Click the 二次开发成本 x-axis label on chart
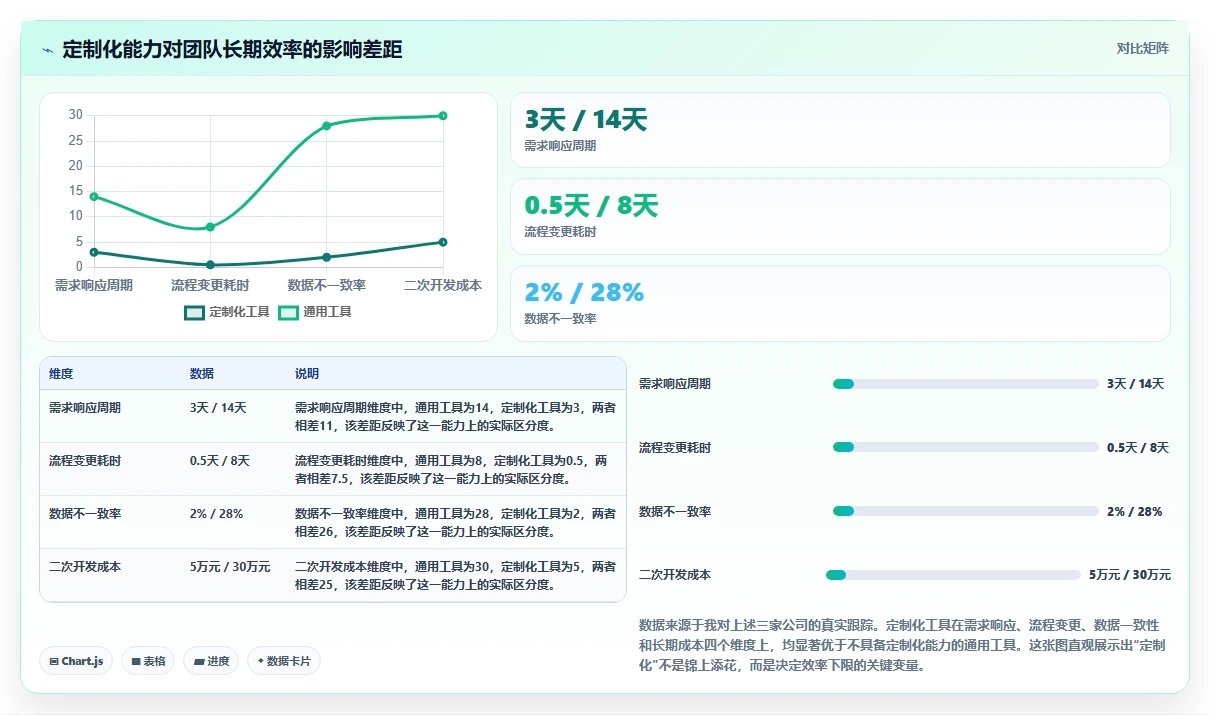1210x715 pixels. (x=443, y=286)
